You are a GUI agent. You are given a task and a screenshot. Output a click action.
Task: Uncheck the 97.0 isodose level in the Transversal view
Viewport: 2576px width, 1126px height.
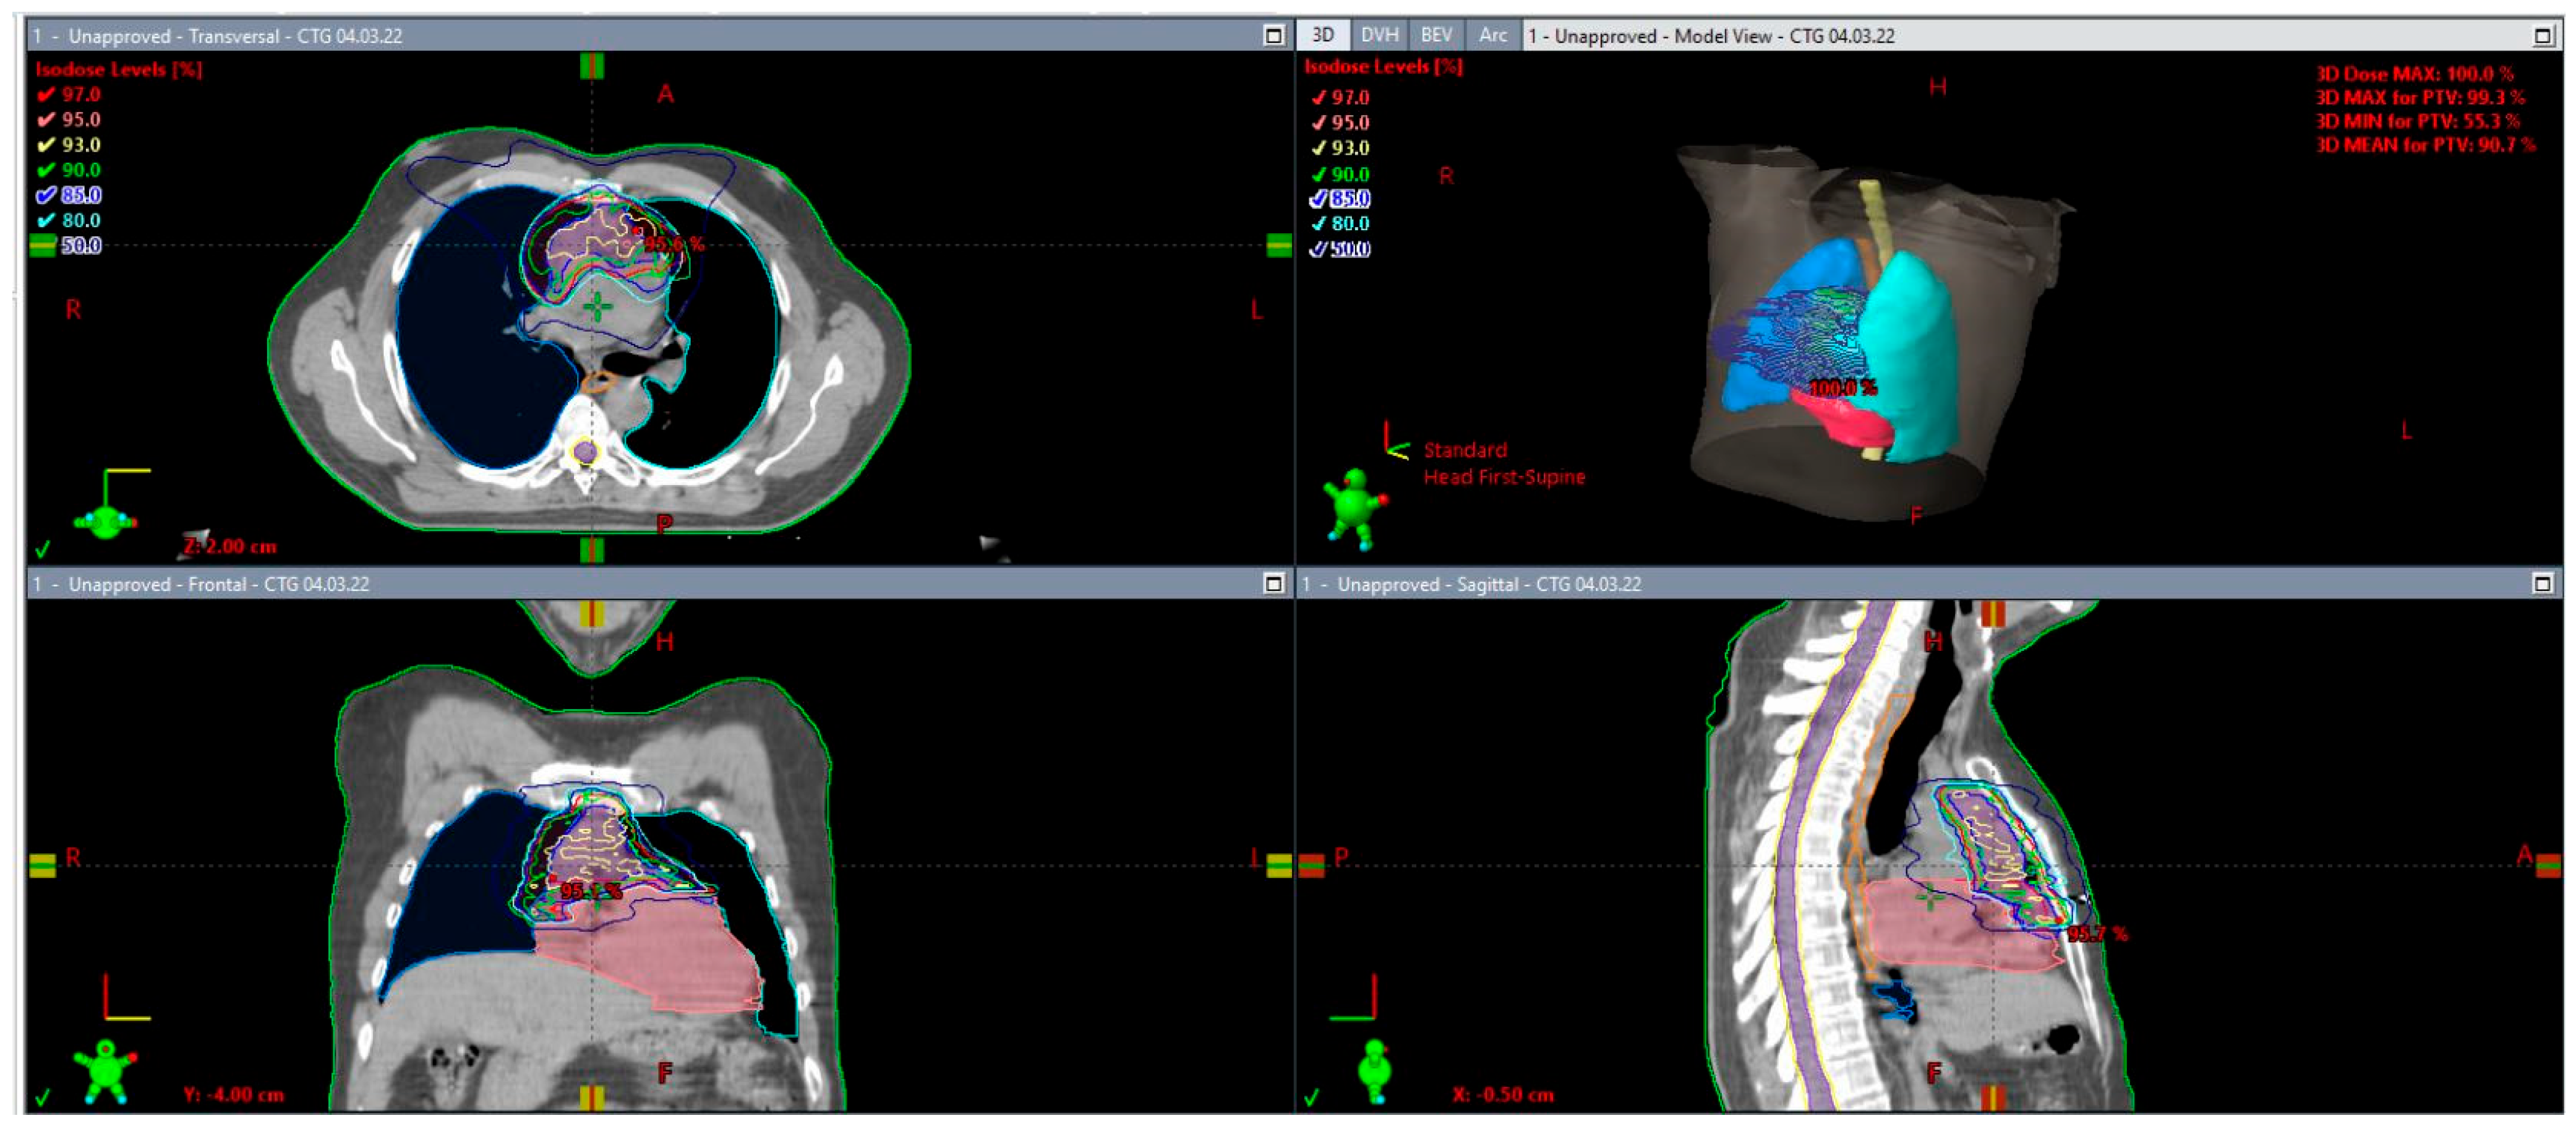point(46,94)
